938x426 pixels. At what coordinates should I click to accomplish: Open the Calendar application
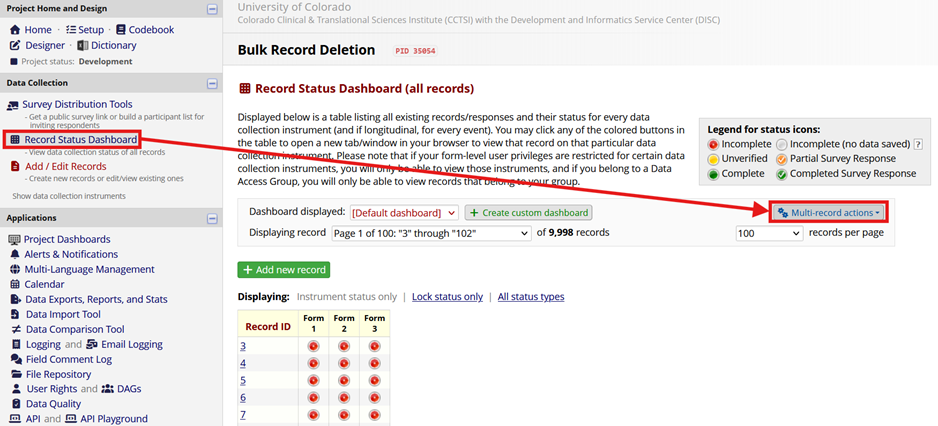point(44,284)
